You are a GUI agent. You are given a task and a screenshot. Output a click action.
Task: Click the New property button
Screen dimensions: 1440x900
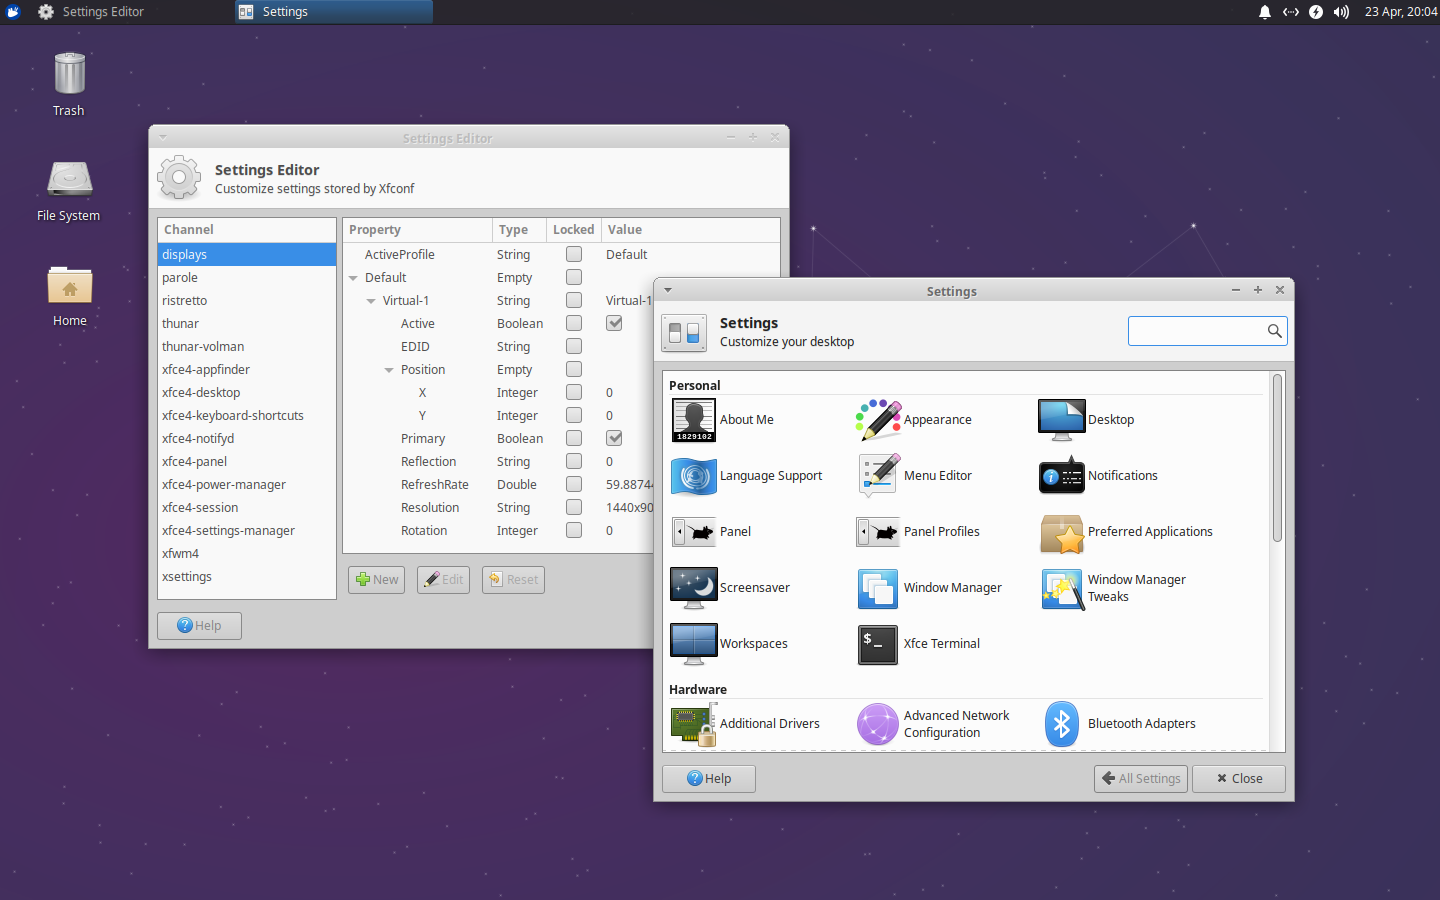click(x=376, y=579)
